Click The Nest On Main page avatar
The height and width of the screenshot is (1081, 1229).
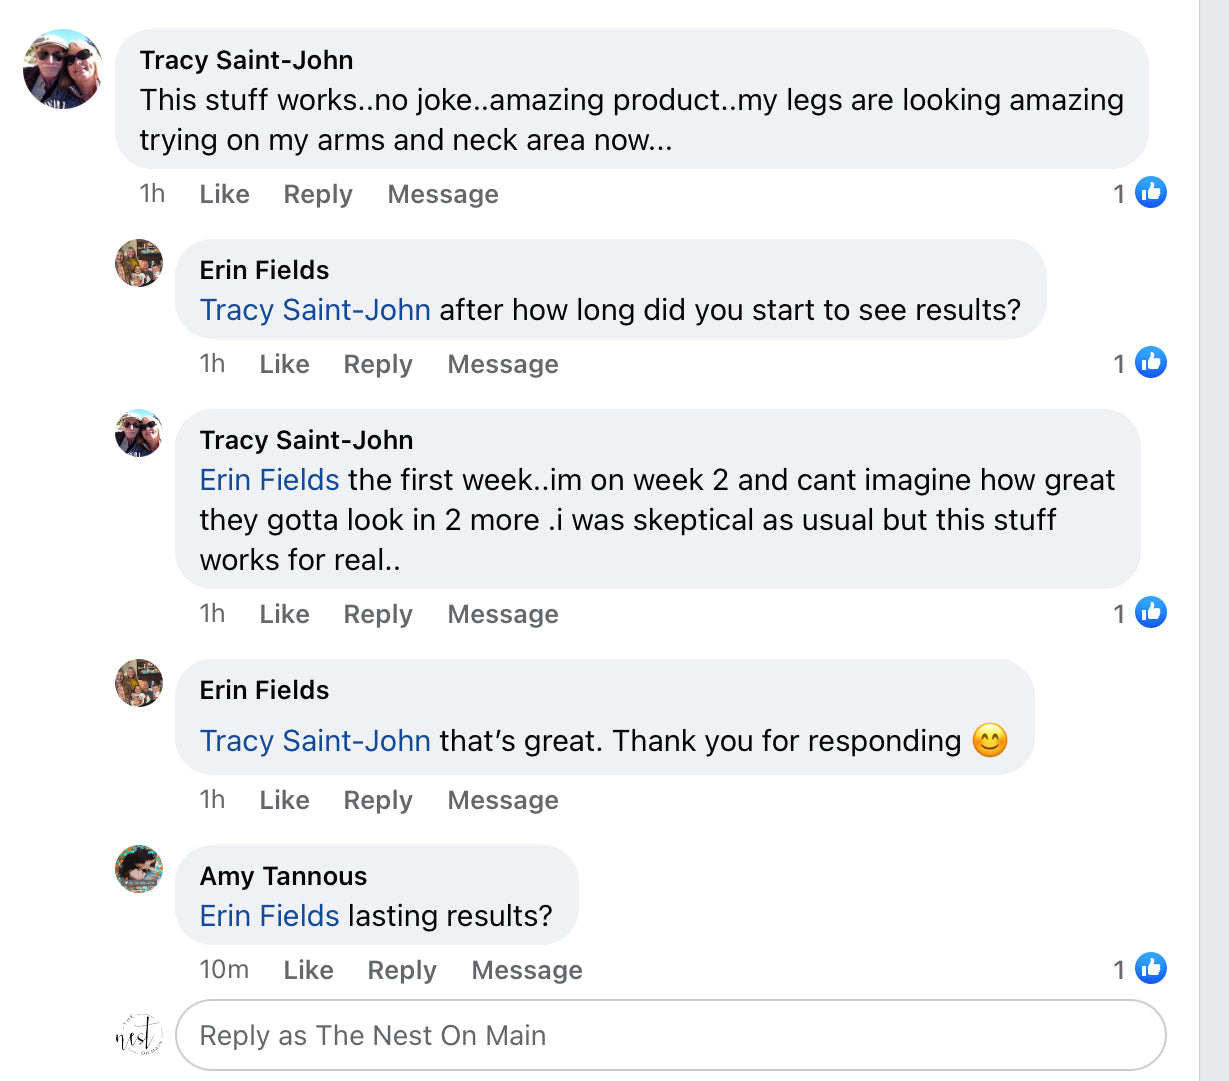point(139,1035)
